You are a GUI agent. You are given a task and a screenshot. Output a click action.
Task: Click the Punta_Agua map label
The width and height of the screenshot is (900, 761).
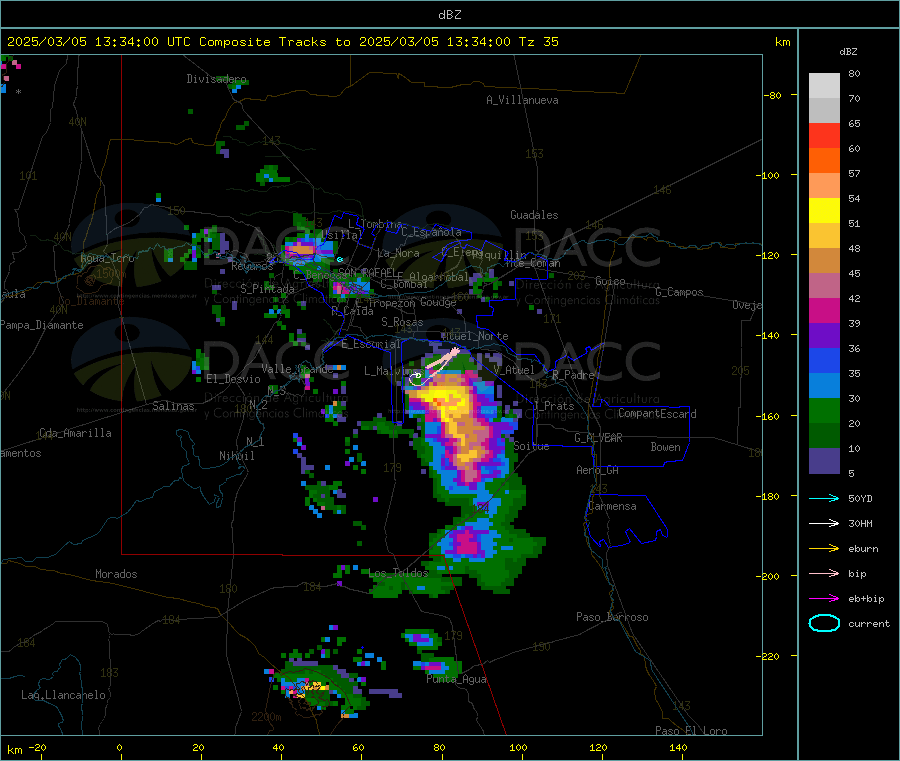pyautogui.click(x=456, y=679)
